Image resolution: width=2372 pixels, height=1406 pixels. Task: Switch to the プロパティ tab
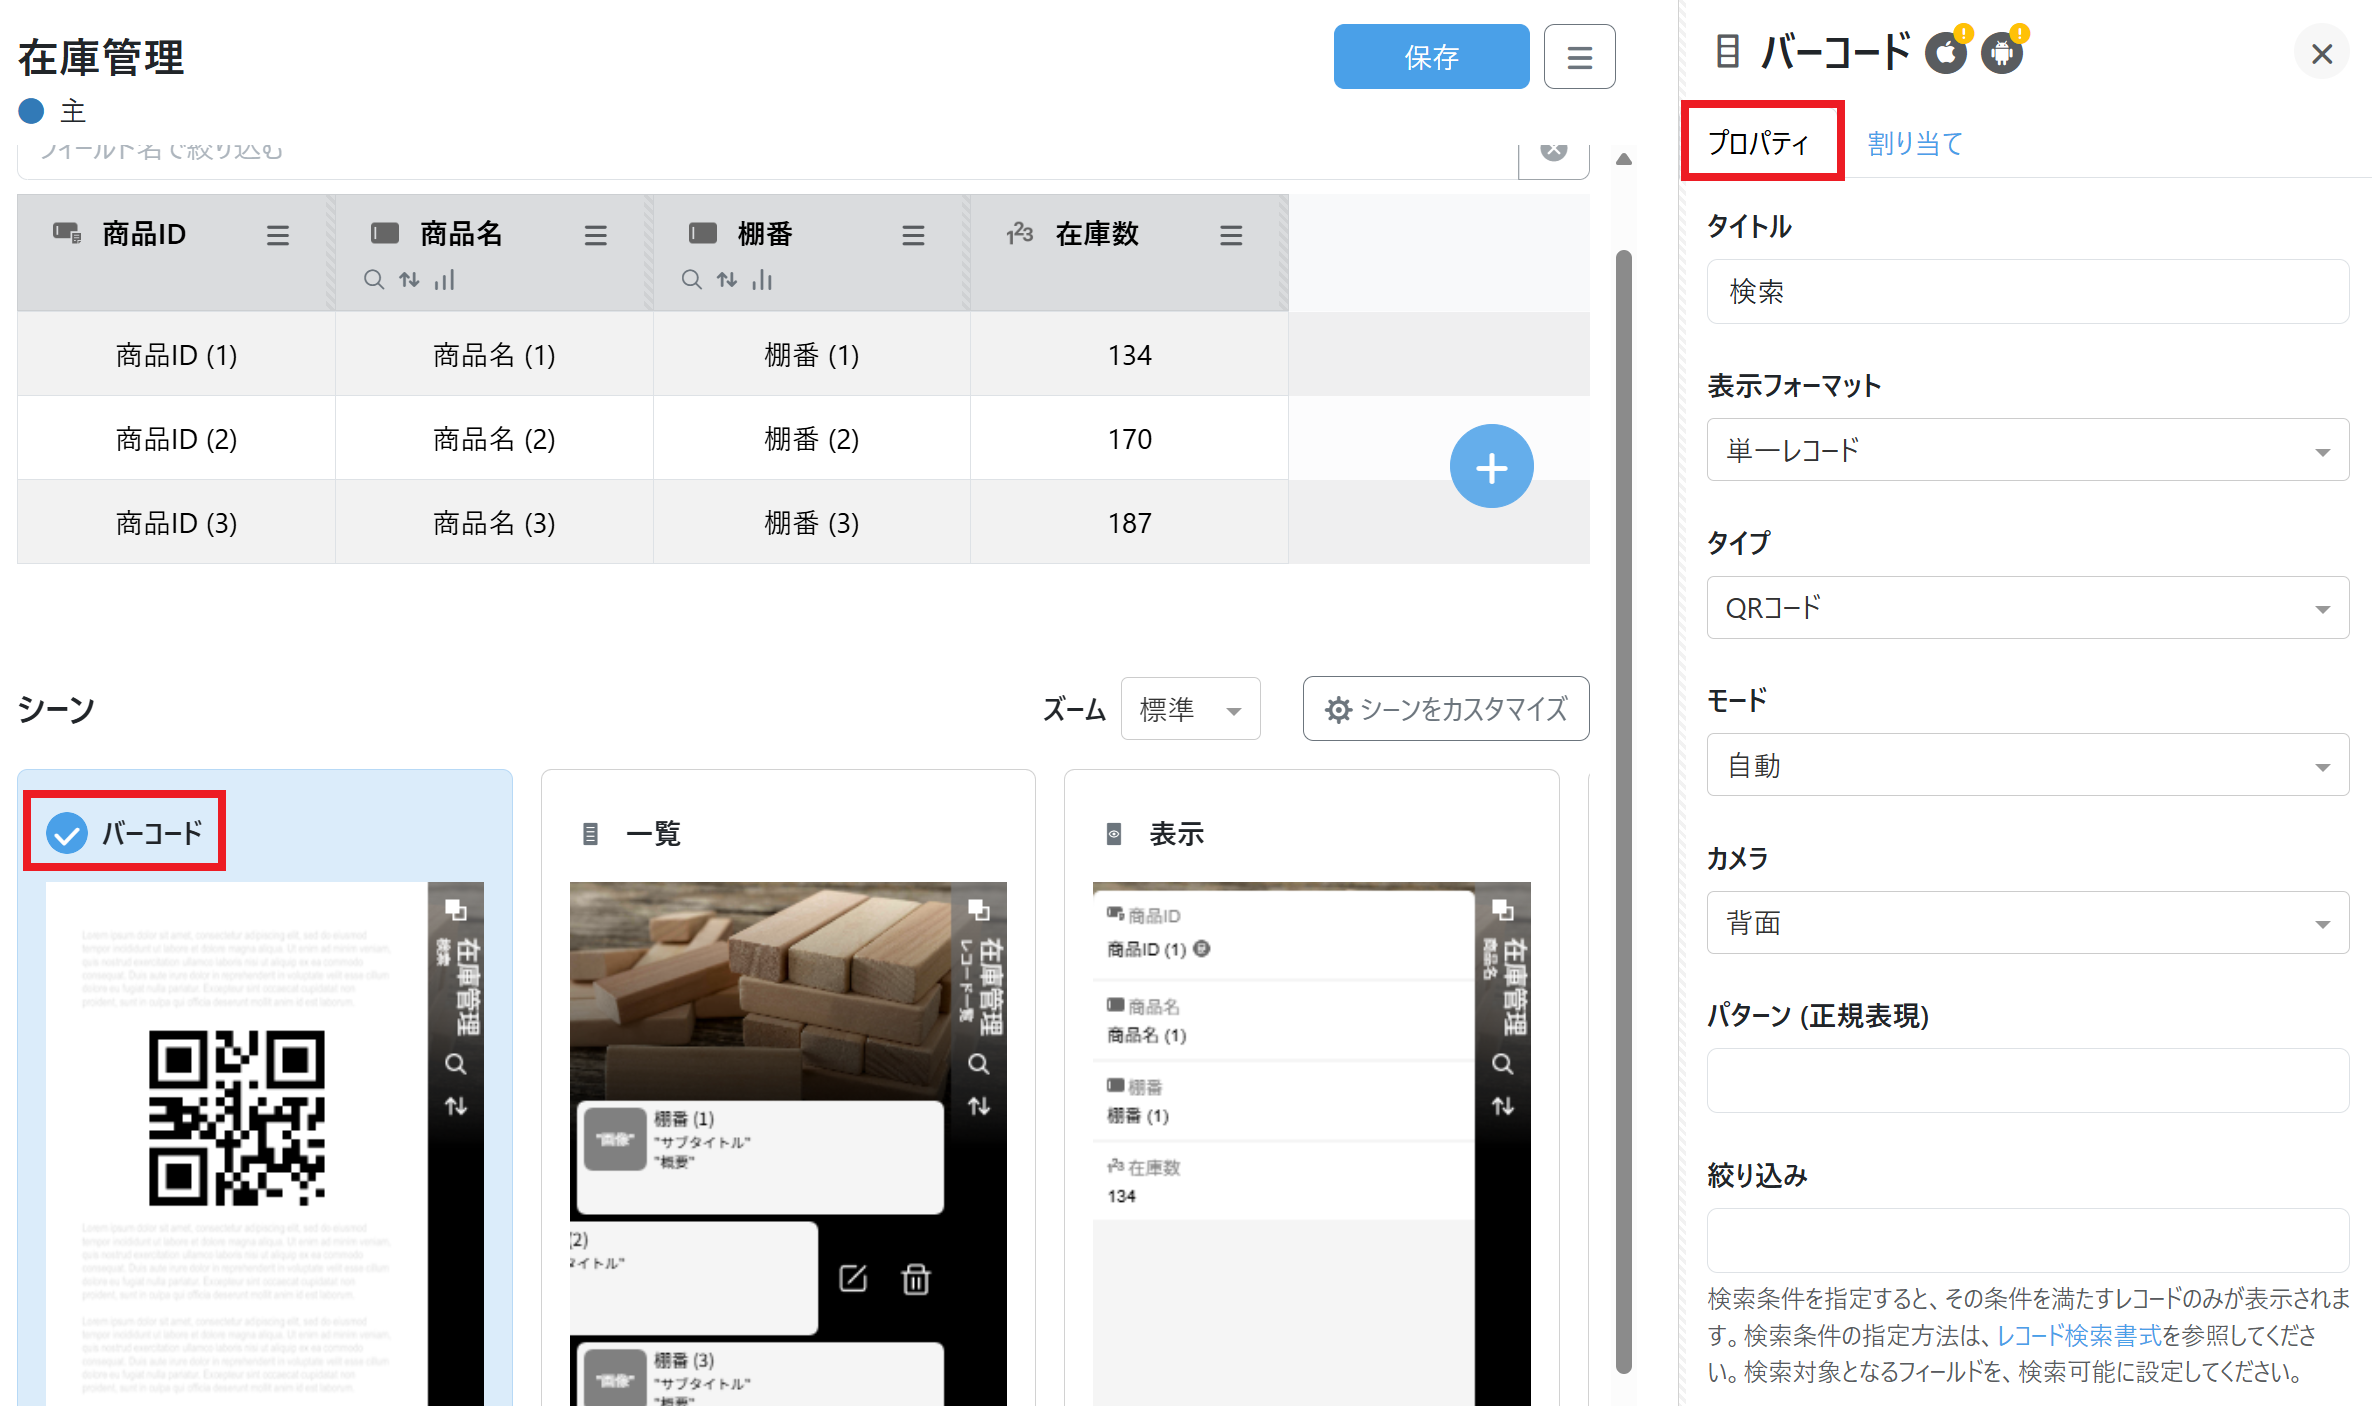(x=1759, y=143)
